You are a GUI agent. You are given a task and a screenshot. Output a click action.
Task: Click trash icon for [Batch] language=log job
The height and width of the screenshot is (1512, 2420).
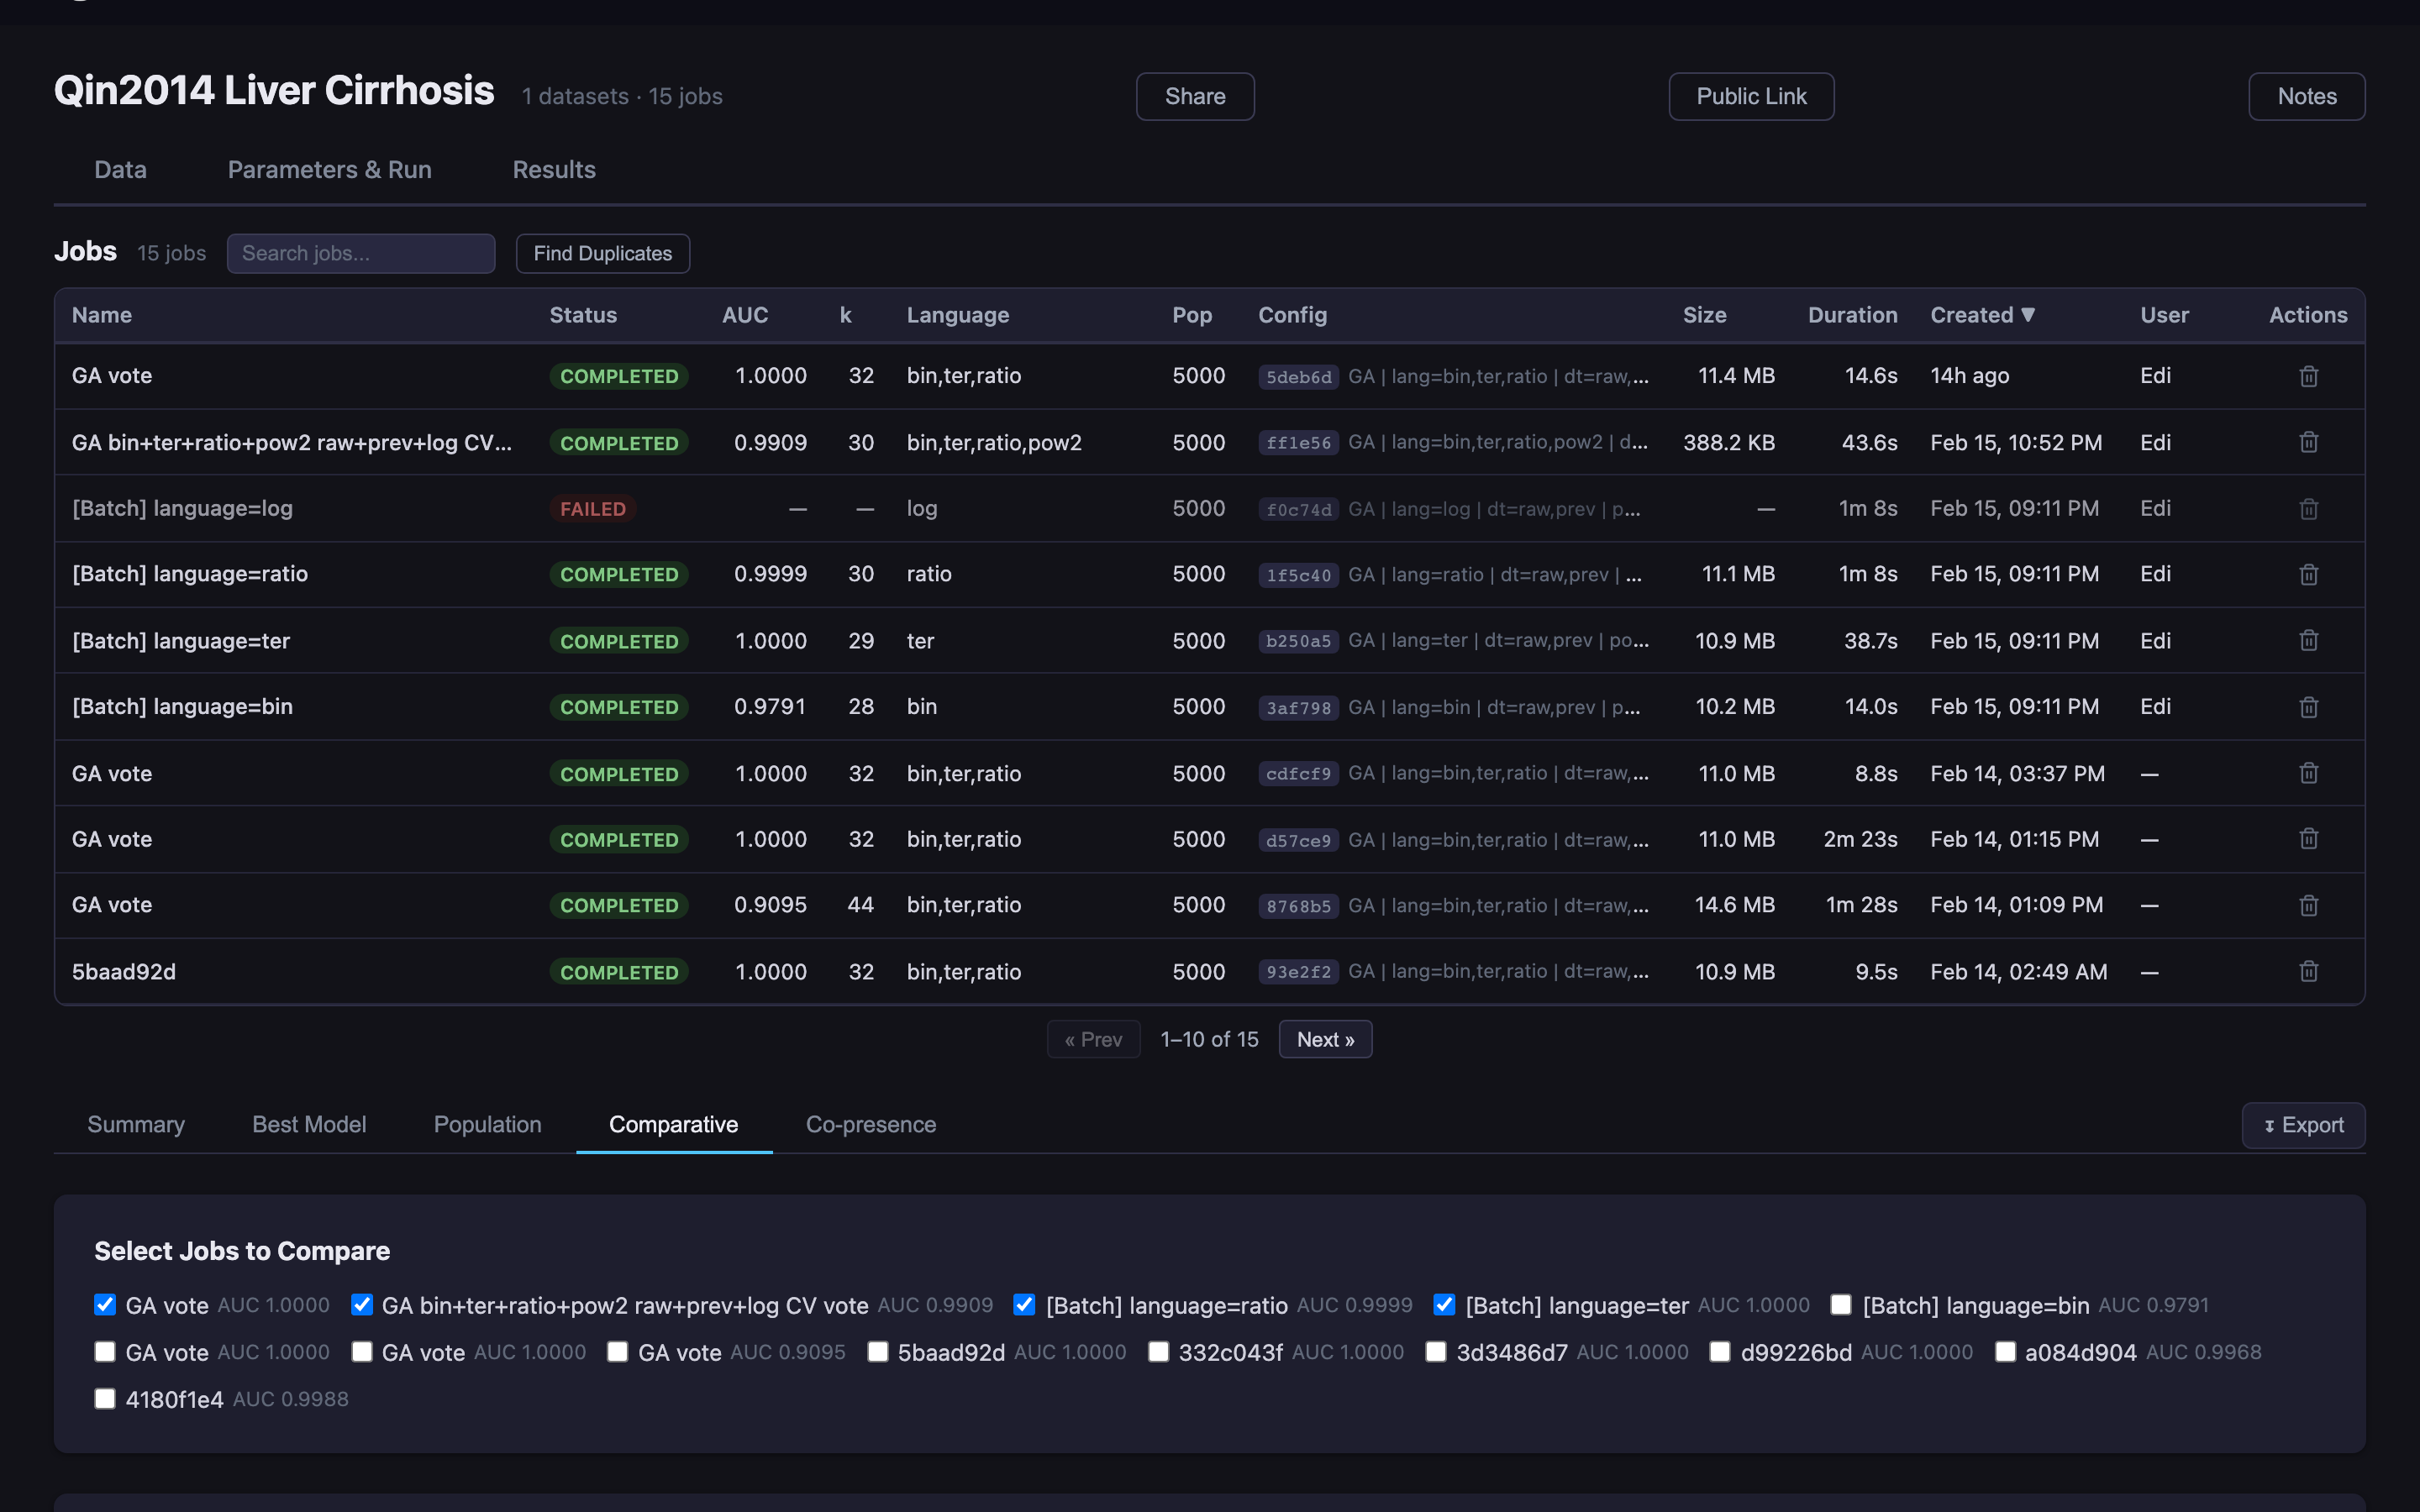[x=2308, y=509]
